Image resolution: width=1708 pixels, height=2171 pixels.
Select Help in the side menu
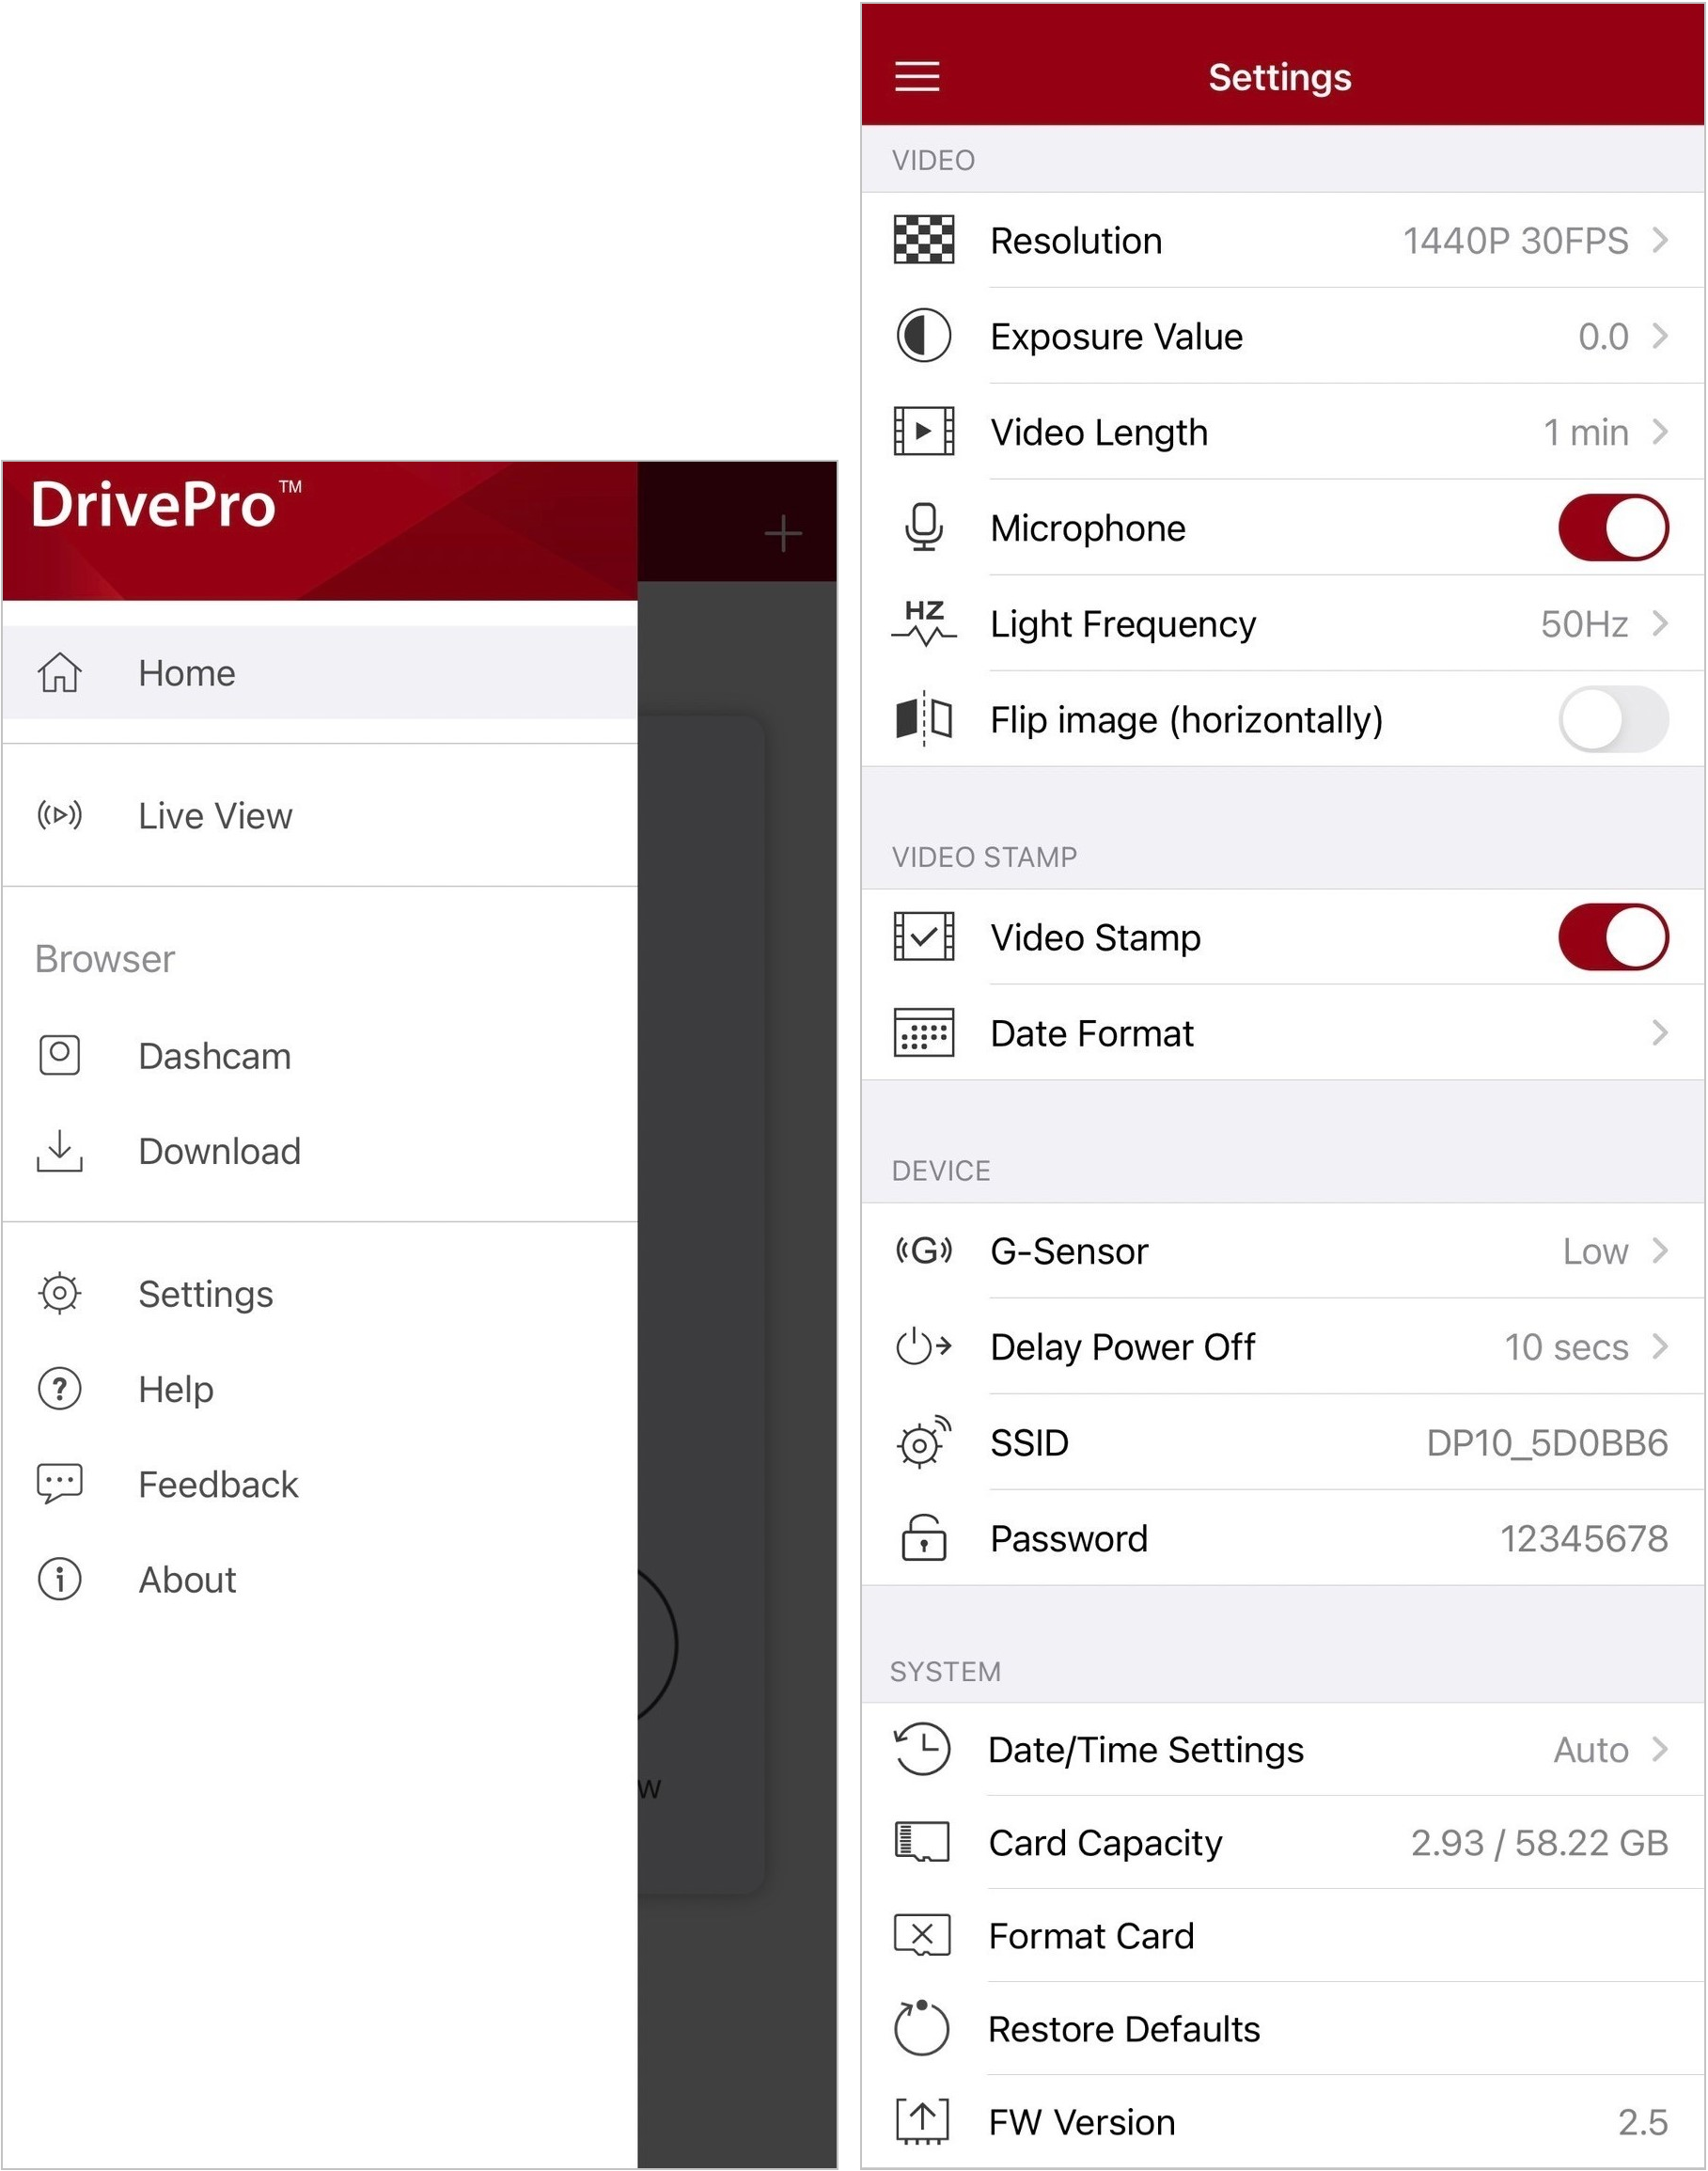(x=320, y=1389)
